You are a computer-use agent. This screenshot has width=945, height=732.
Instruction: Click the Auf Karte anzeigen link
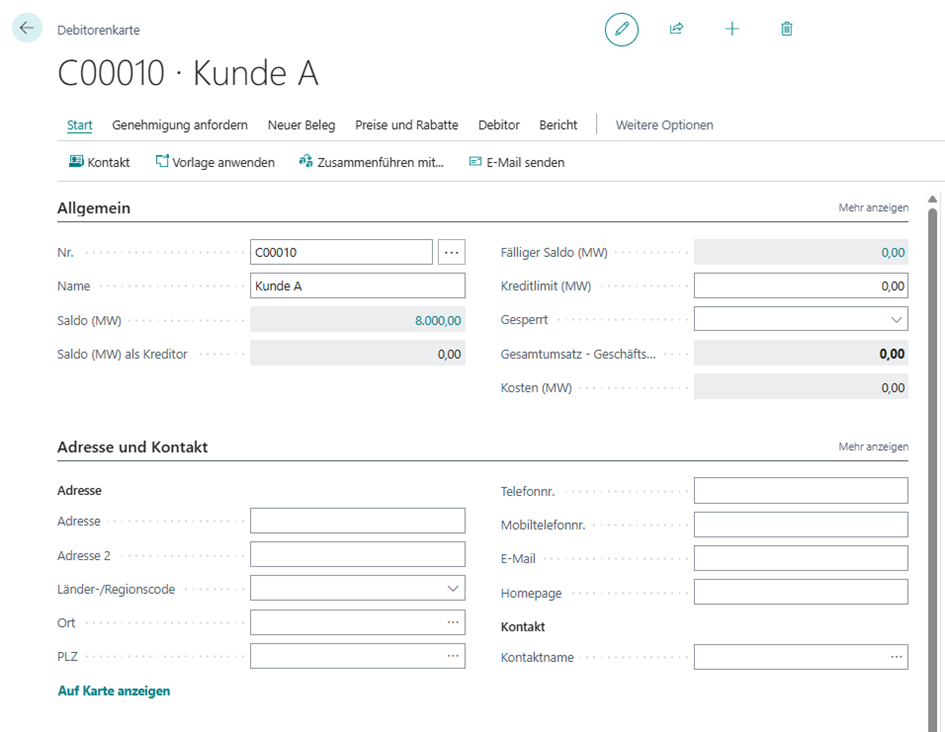point(114,691)
